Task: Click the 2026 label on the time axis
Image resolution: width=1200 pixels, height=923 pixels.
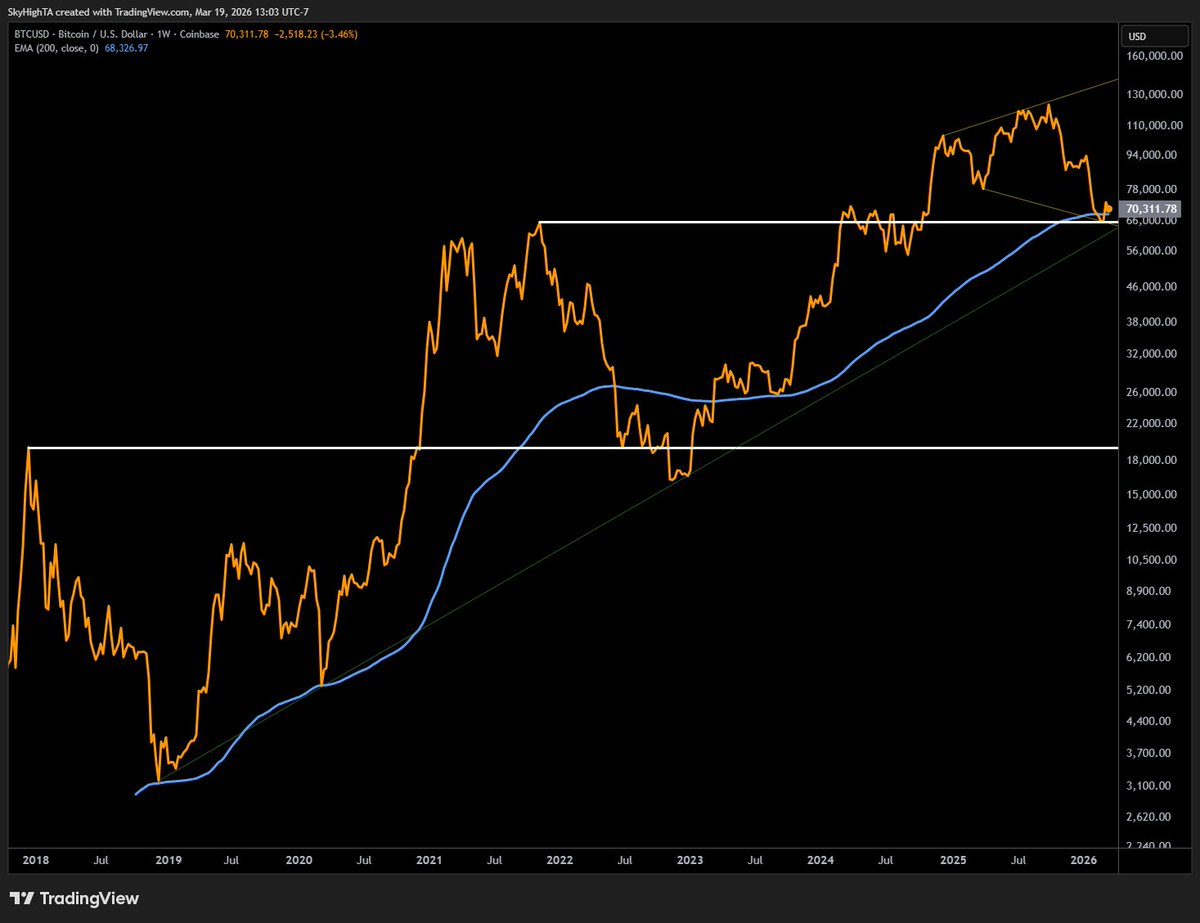Action: tap(1085, 860)
